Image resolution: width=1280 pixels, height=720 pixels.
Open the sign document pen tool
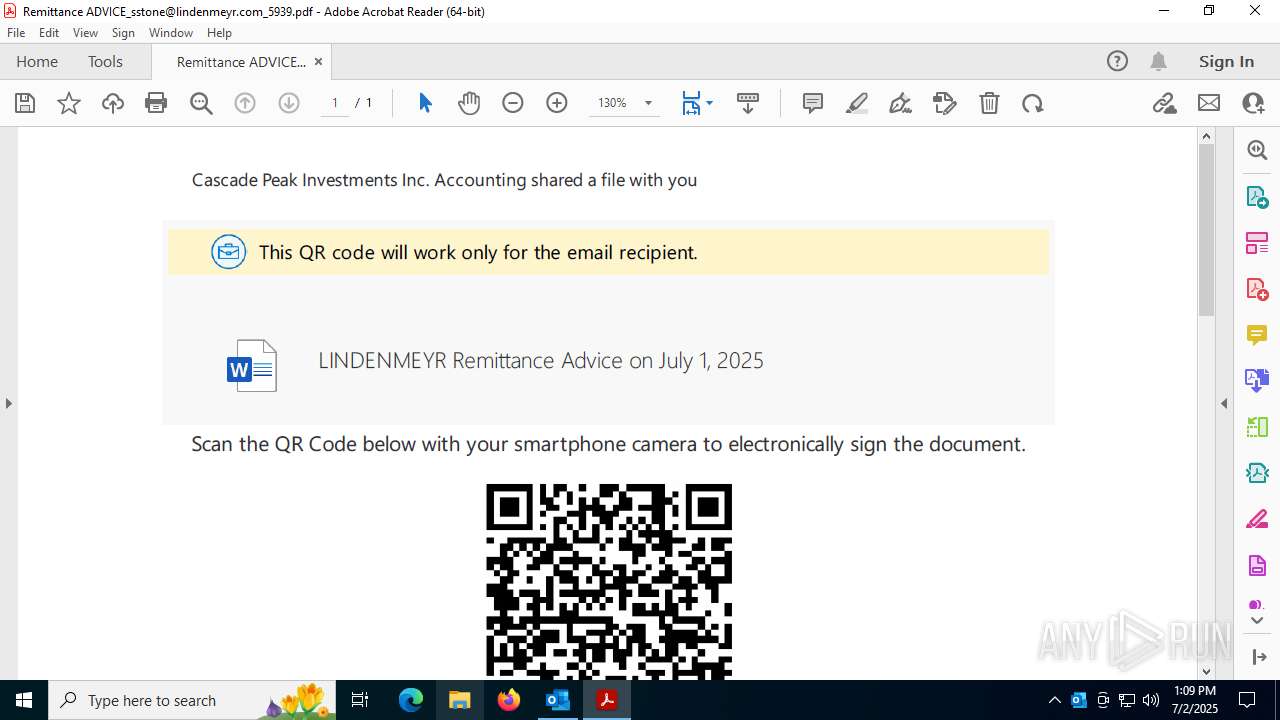(x=900, y=103)
